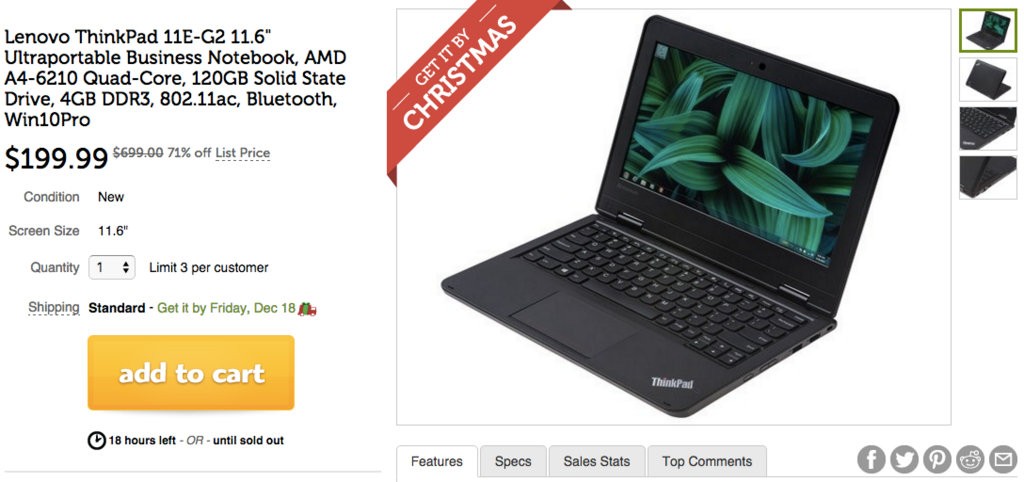
Task: Click the Shipping label link
Action: (x=54, y=308)
